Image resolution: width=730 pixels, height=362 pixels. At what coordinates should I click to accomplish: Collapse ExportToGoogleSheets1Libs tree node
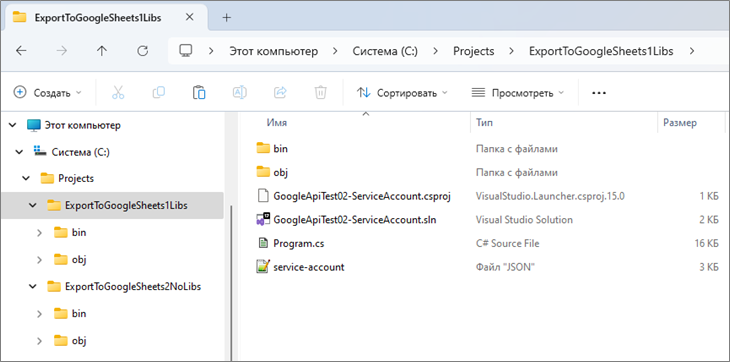pyautogui.click(x=33, y=205)
